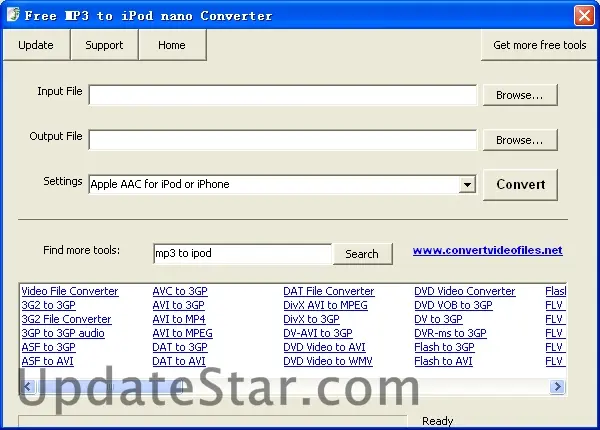600x430 pixels.
Task: Click the Search button
Action: (x=362, y=254)
